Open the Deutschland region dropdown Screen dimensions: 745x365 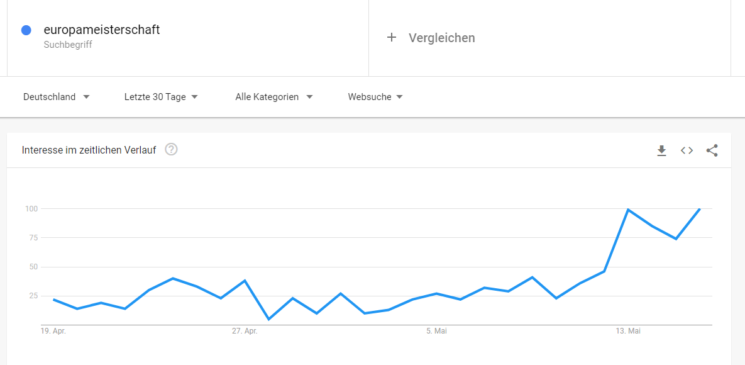click(x=57, y=97)
